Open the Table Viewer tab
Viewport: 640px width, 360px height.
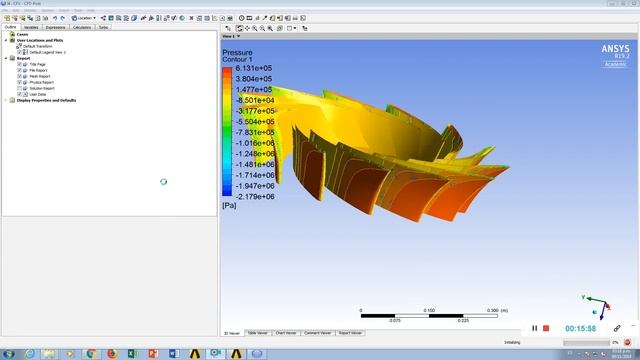coord(258,333)
